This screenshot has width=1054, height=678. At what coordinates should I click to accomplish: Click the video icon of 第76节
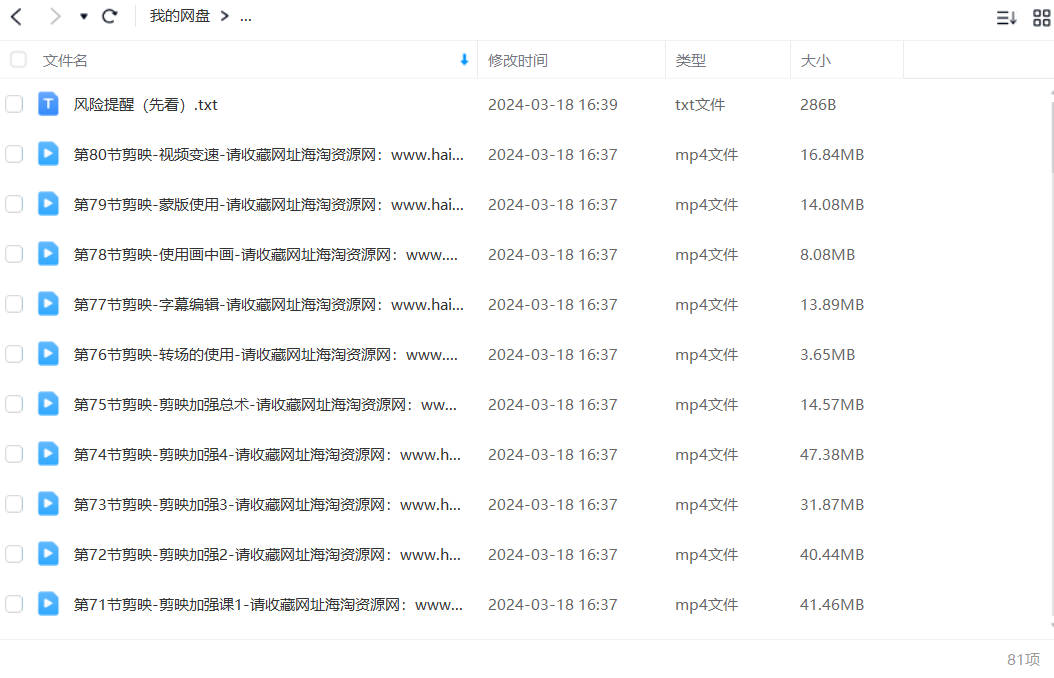[x=48, y=354]
